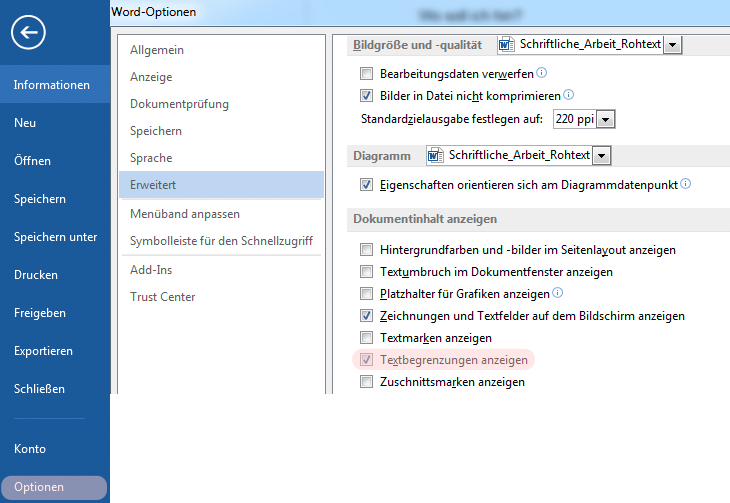Click Word document icon in Diagramm selector

pos(435,155)
